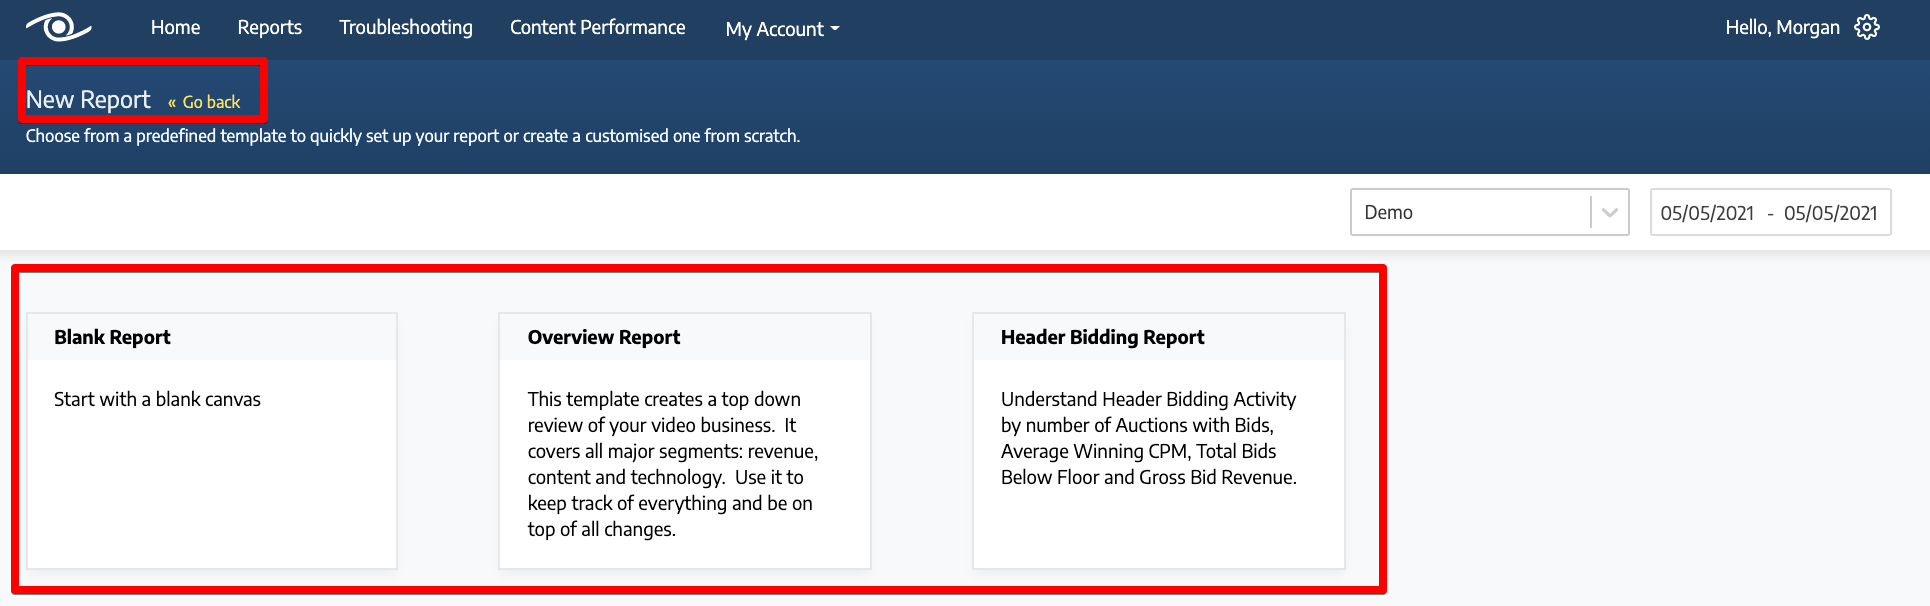Expand the My Account dropdown
This screenshot has width=1930, height=606.
[x=783, y=29]
